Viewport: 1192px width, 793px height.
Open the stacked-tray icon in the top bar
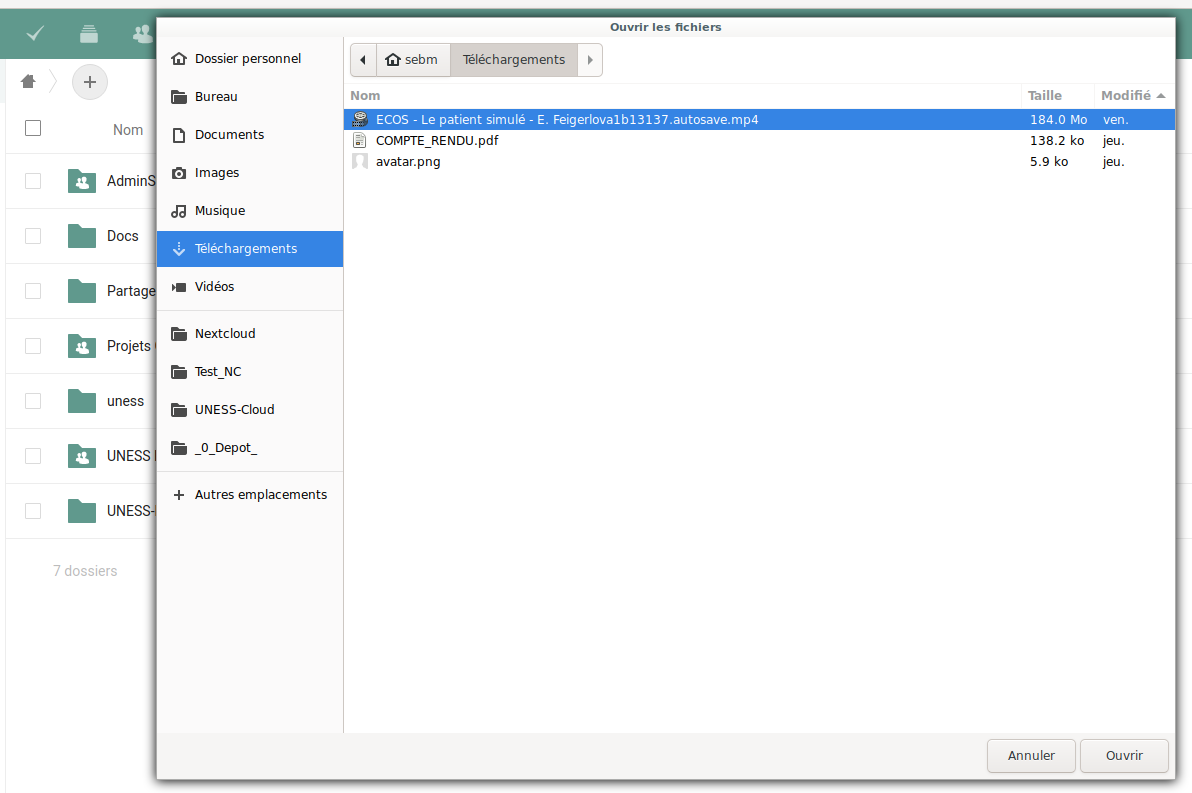pos(90,34)
